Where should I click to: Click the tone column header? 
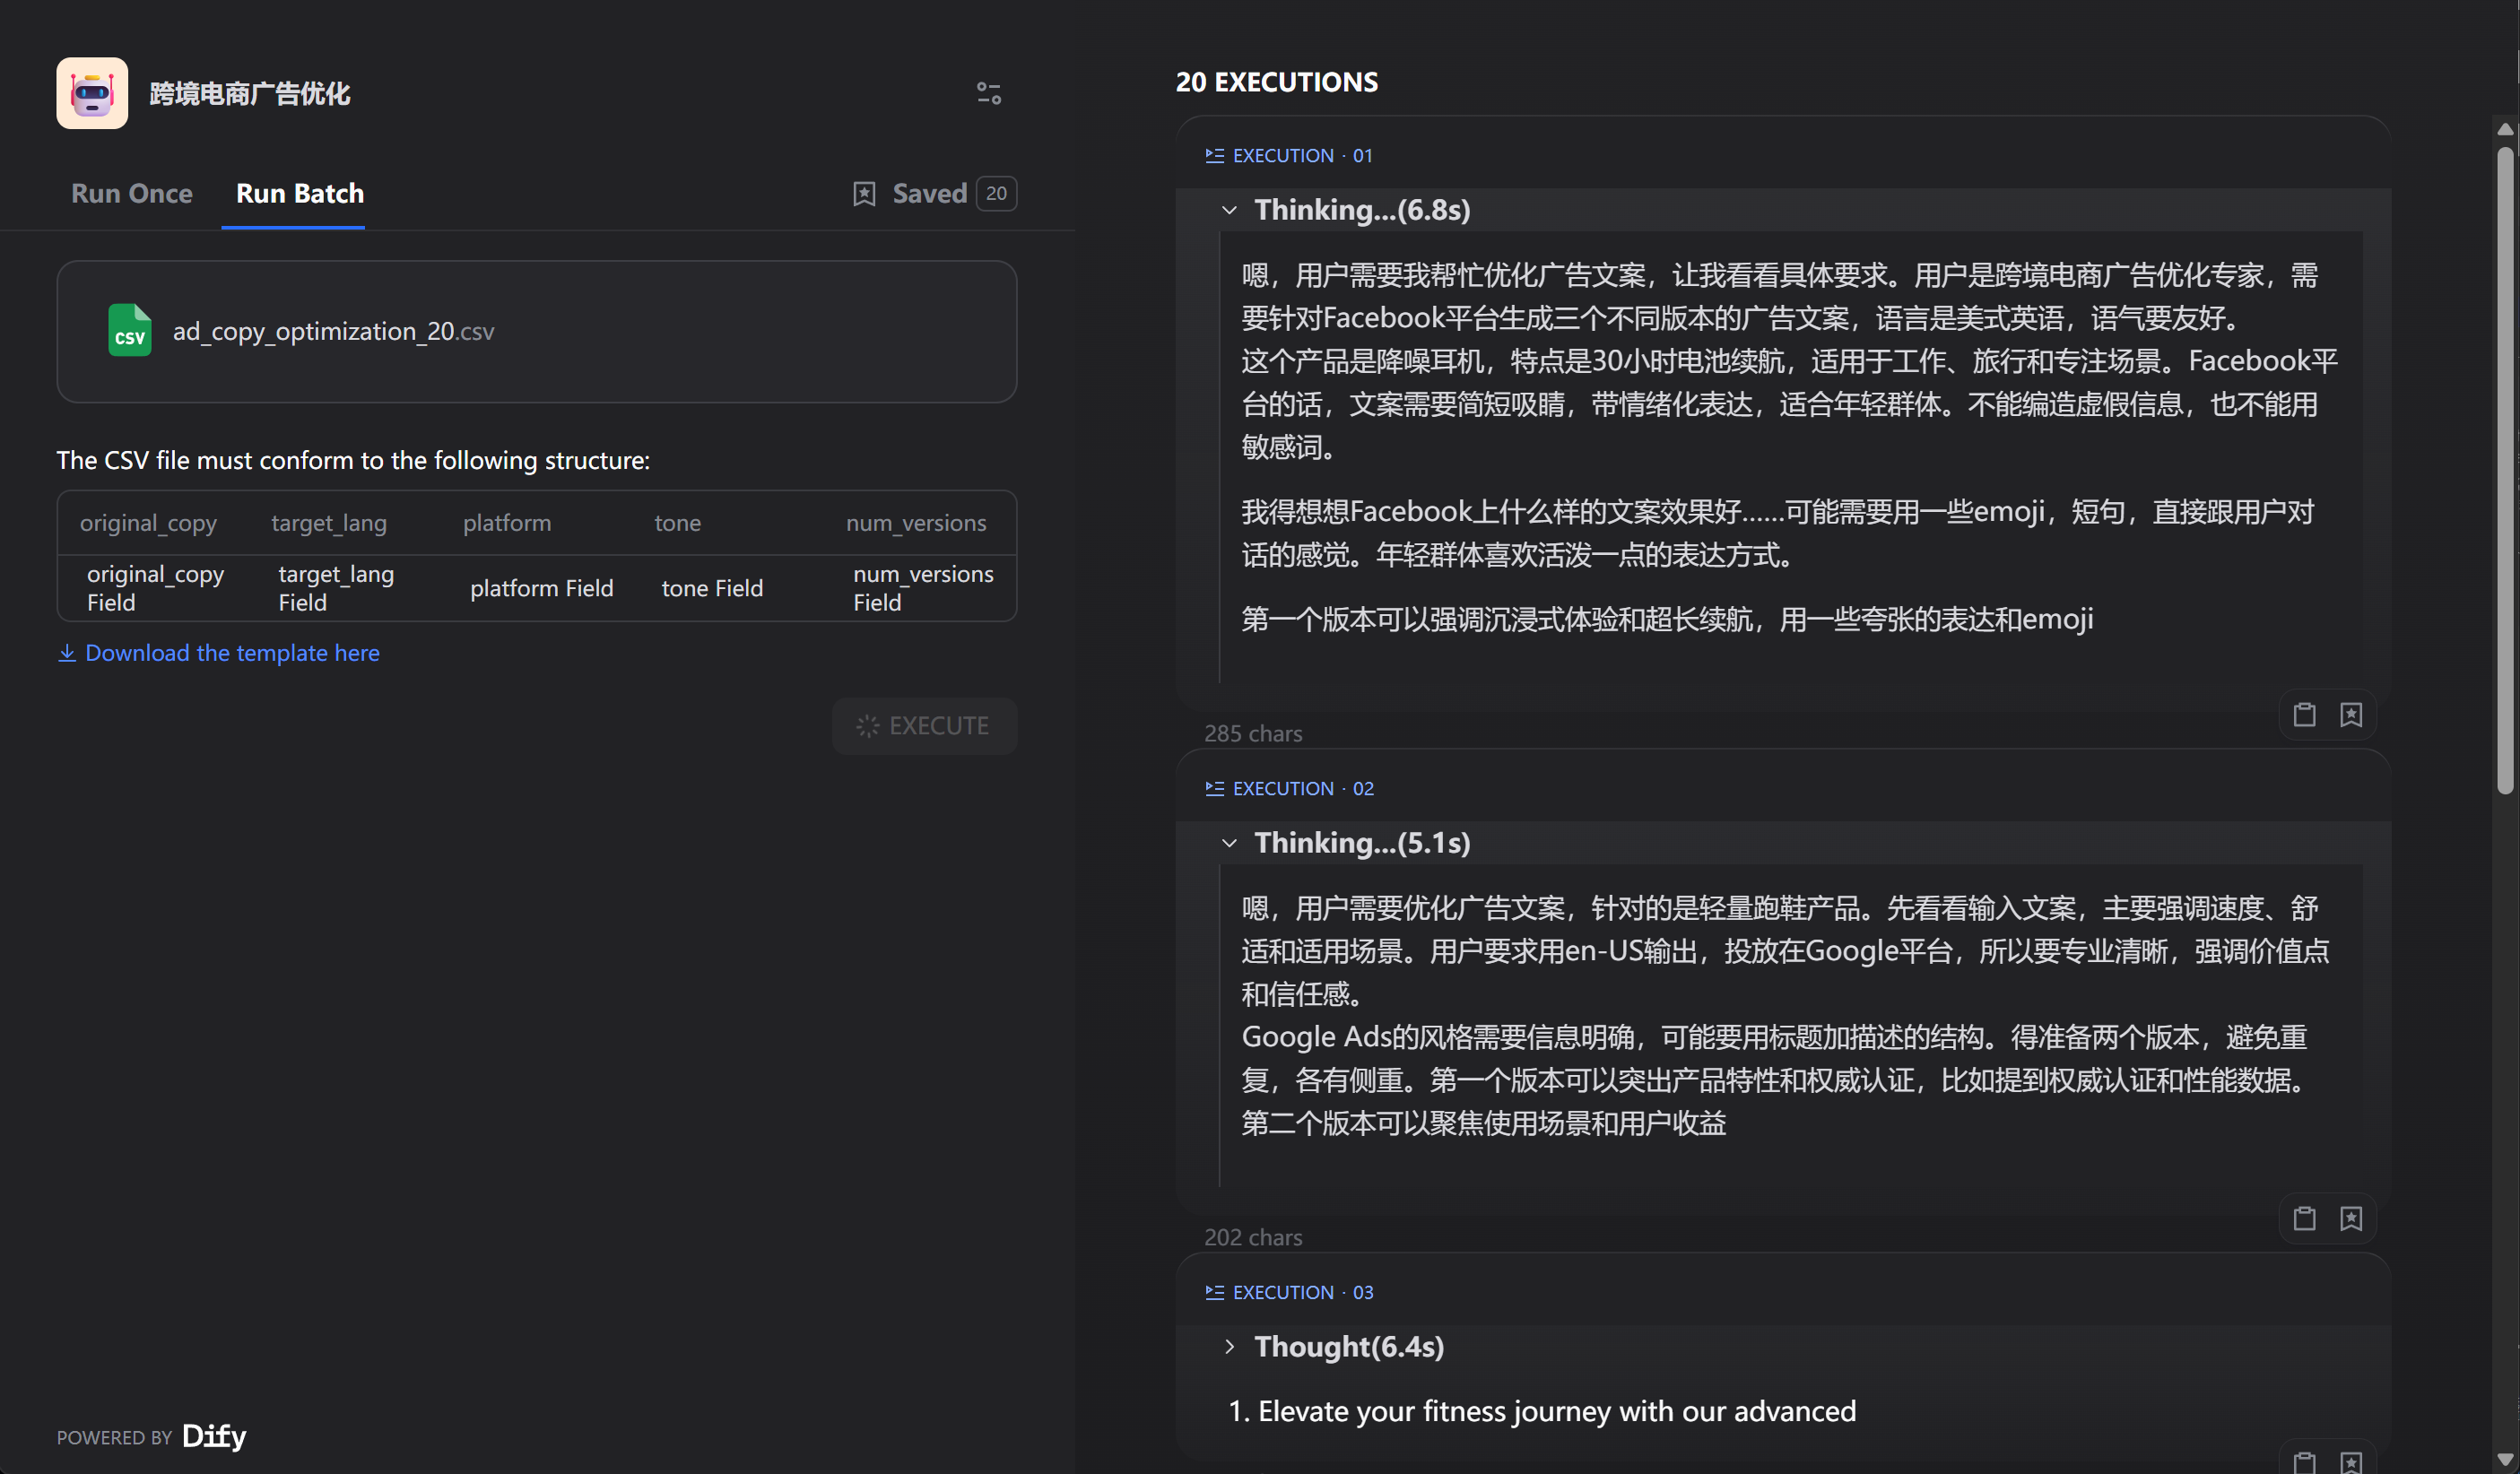[678, 523]
